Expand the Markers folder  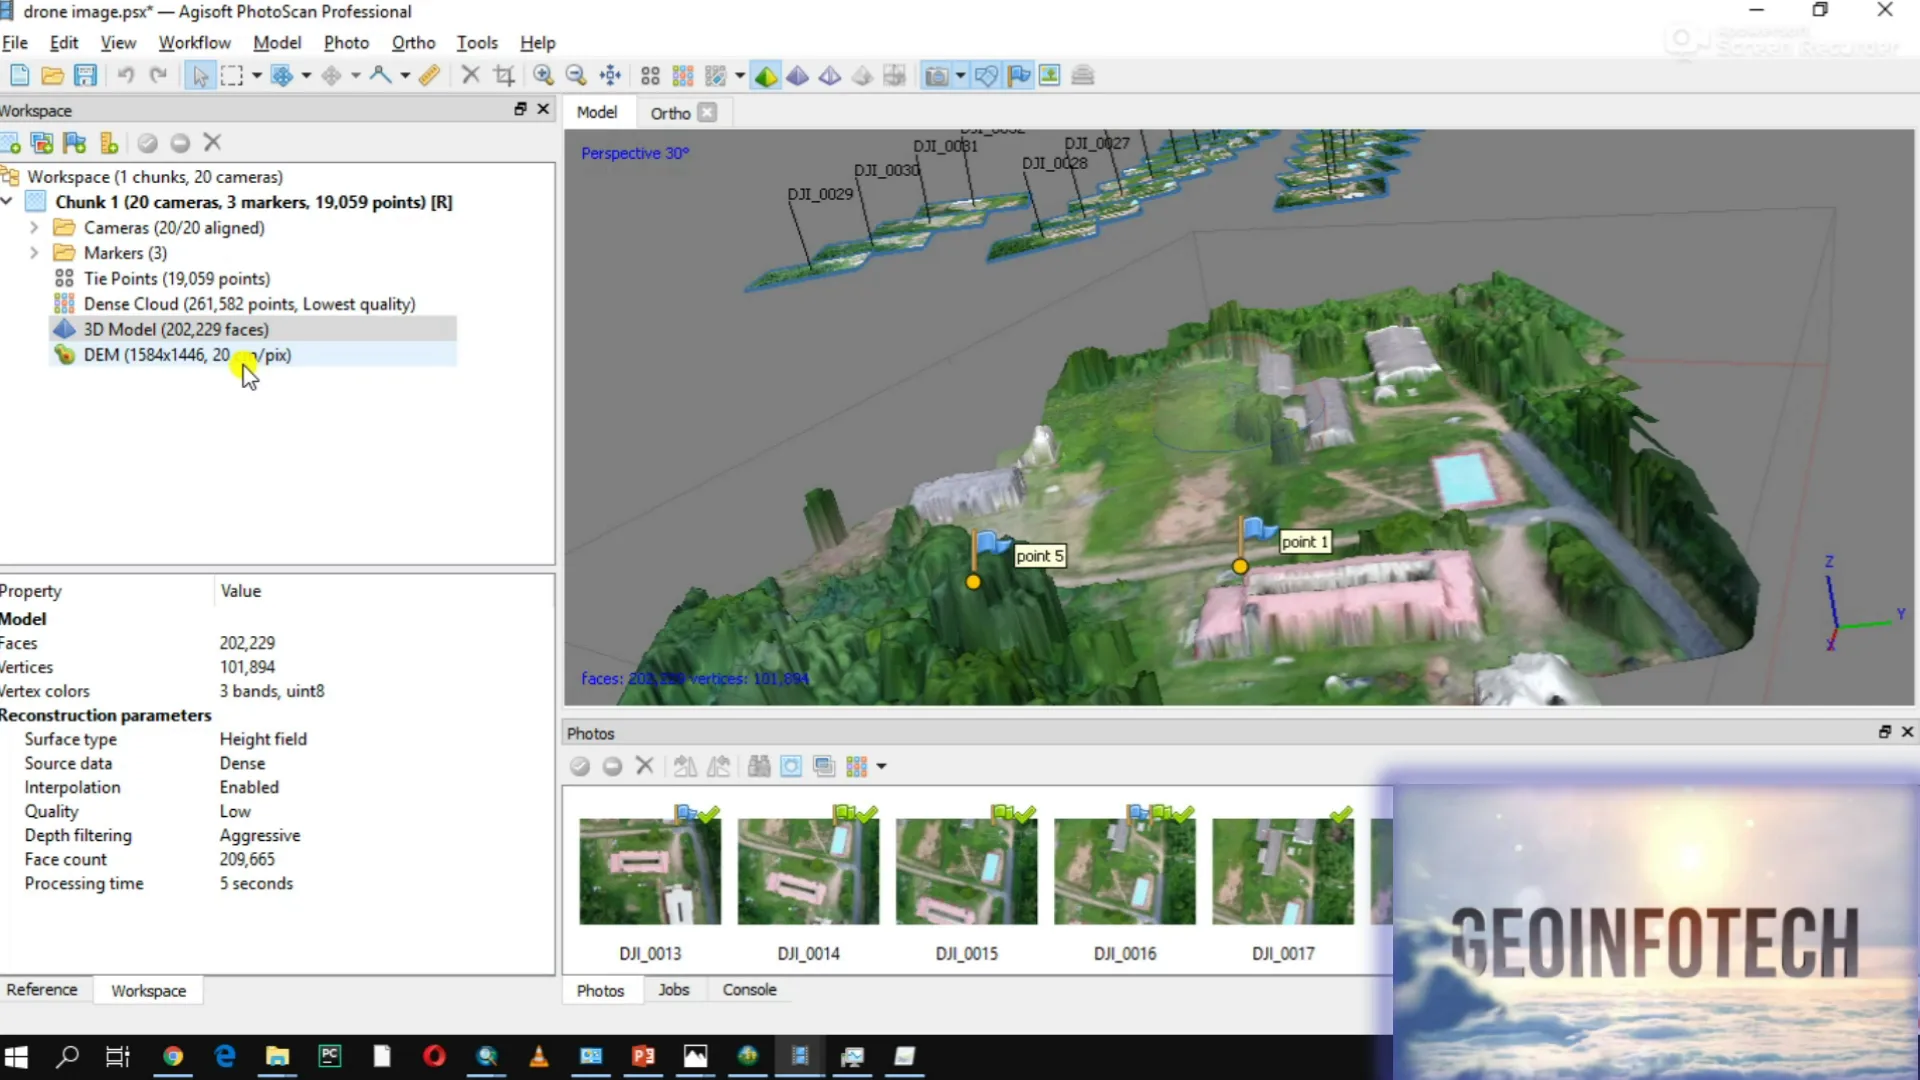pos(34,253)
